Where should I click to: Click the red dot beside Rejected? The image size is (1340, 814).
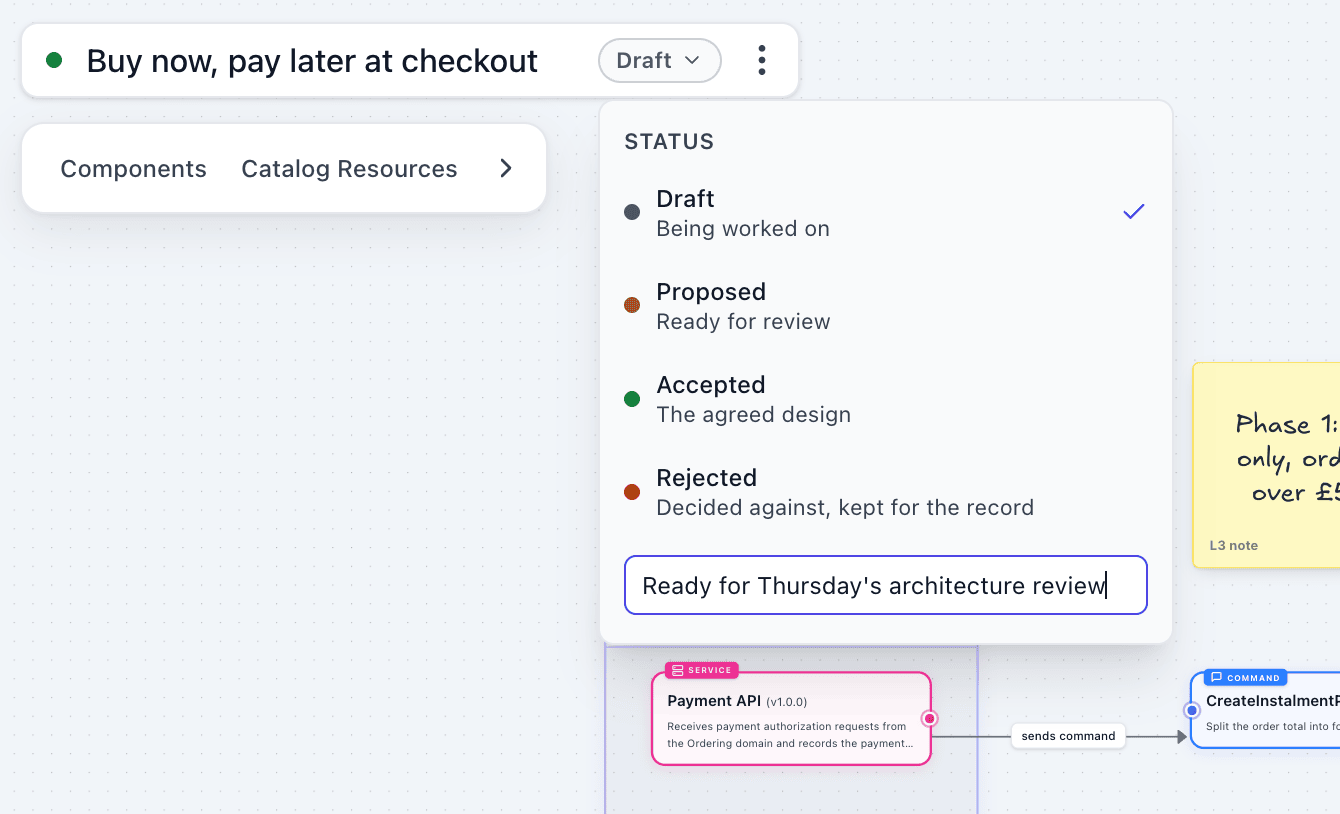coord(632,492)
